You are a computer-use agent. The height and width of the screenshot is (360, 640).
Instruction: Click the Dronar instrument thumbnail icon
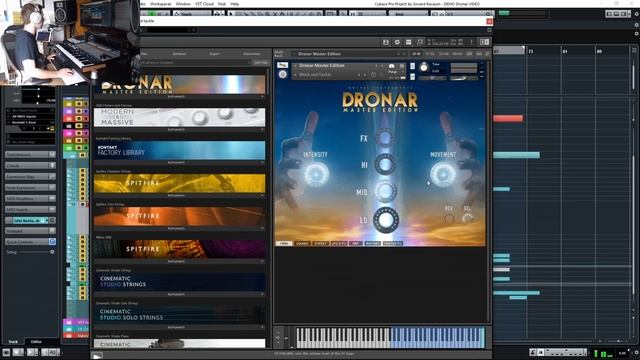pyautogui.click(x=282, y=65)
